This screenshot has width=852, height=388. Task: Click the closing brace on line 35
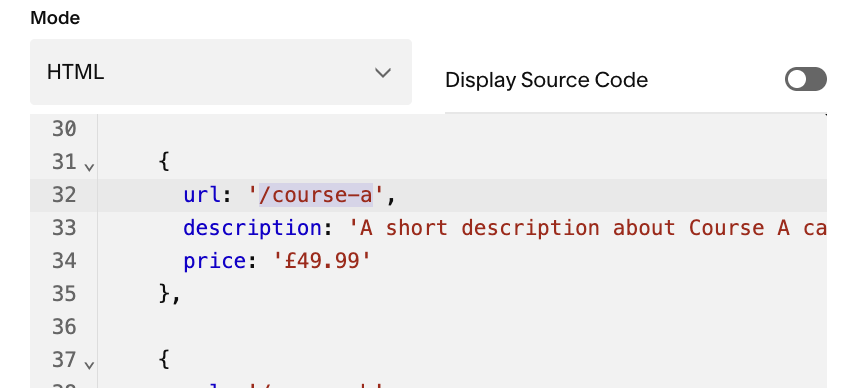(x=164, y=294)
